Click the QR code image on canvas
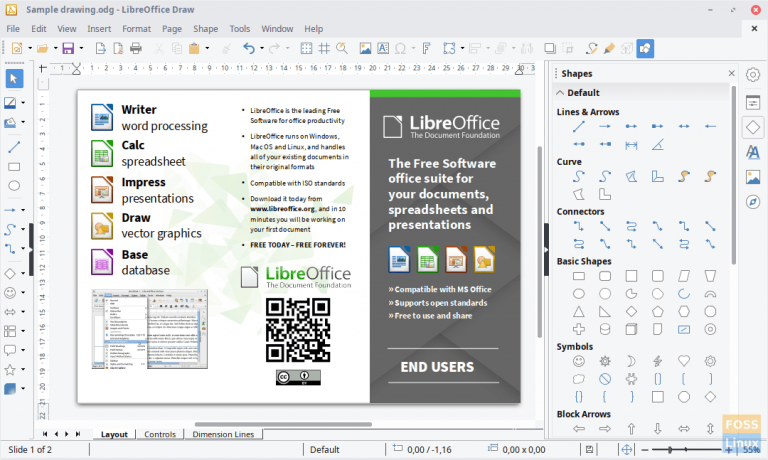 (x=298, y=330)
